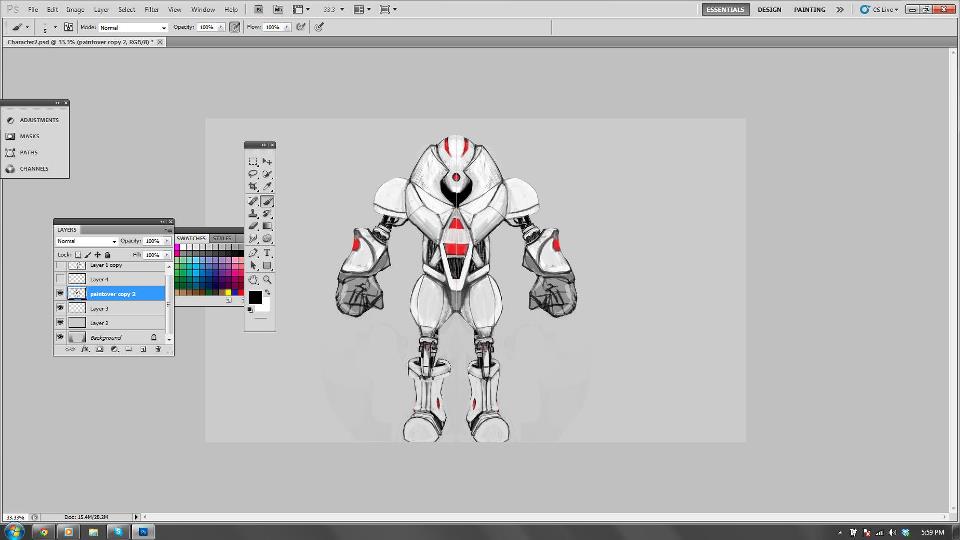
Task: Click the black foreground color swatch
Action: [x=255, y=297]
